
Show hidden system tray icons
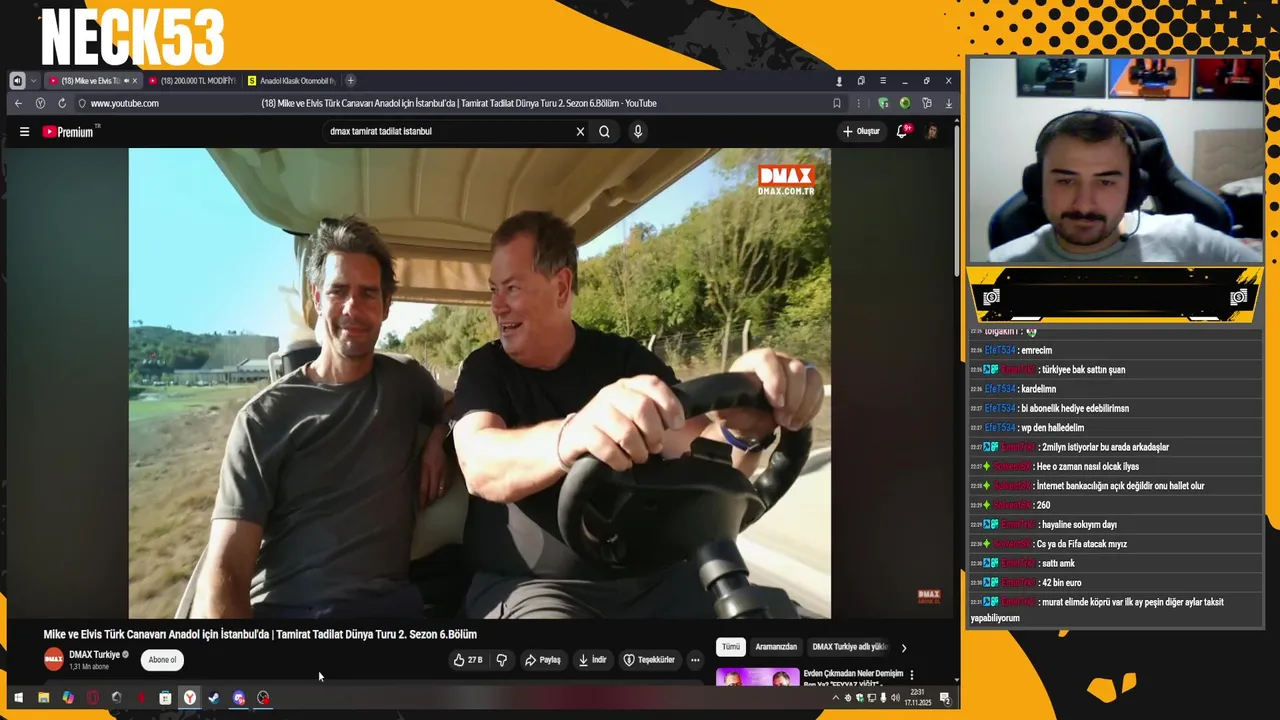[835, 698]
